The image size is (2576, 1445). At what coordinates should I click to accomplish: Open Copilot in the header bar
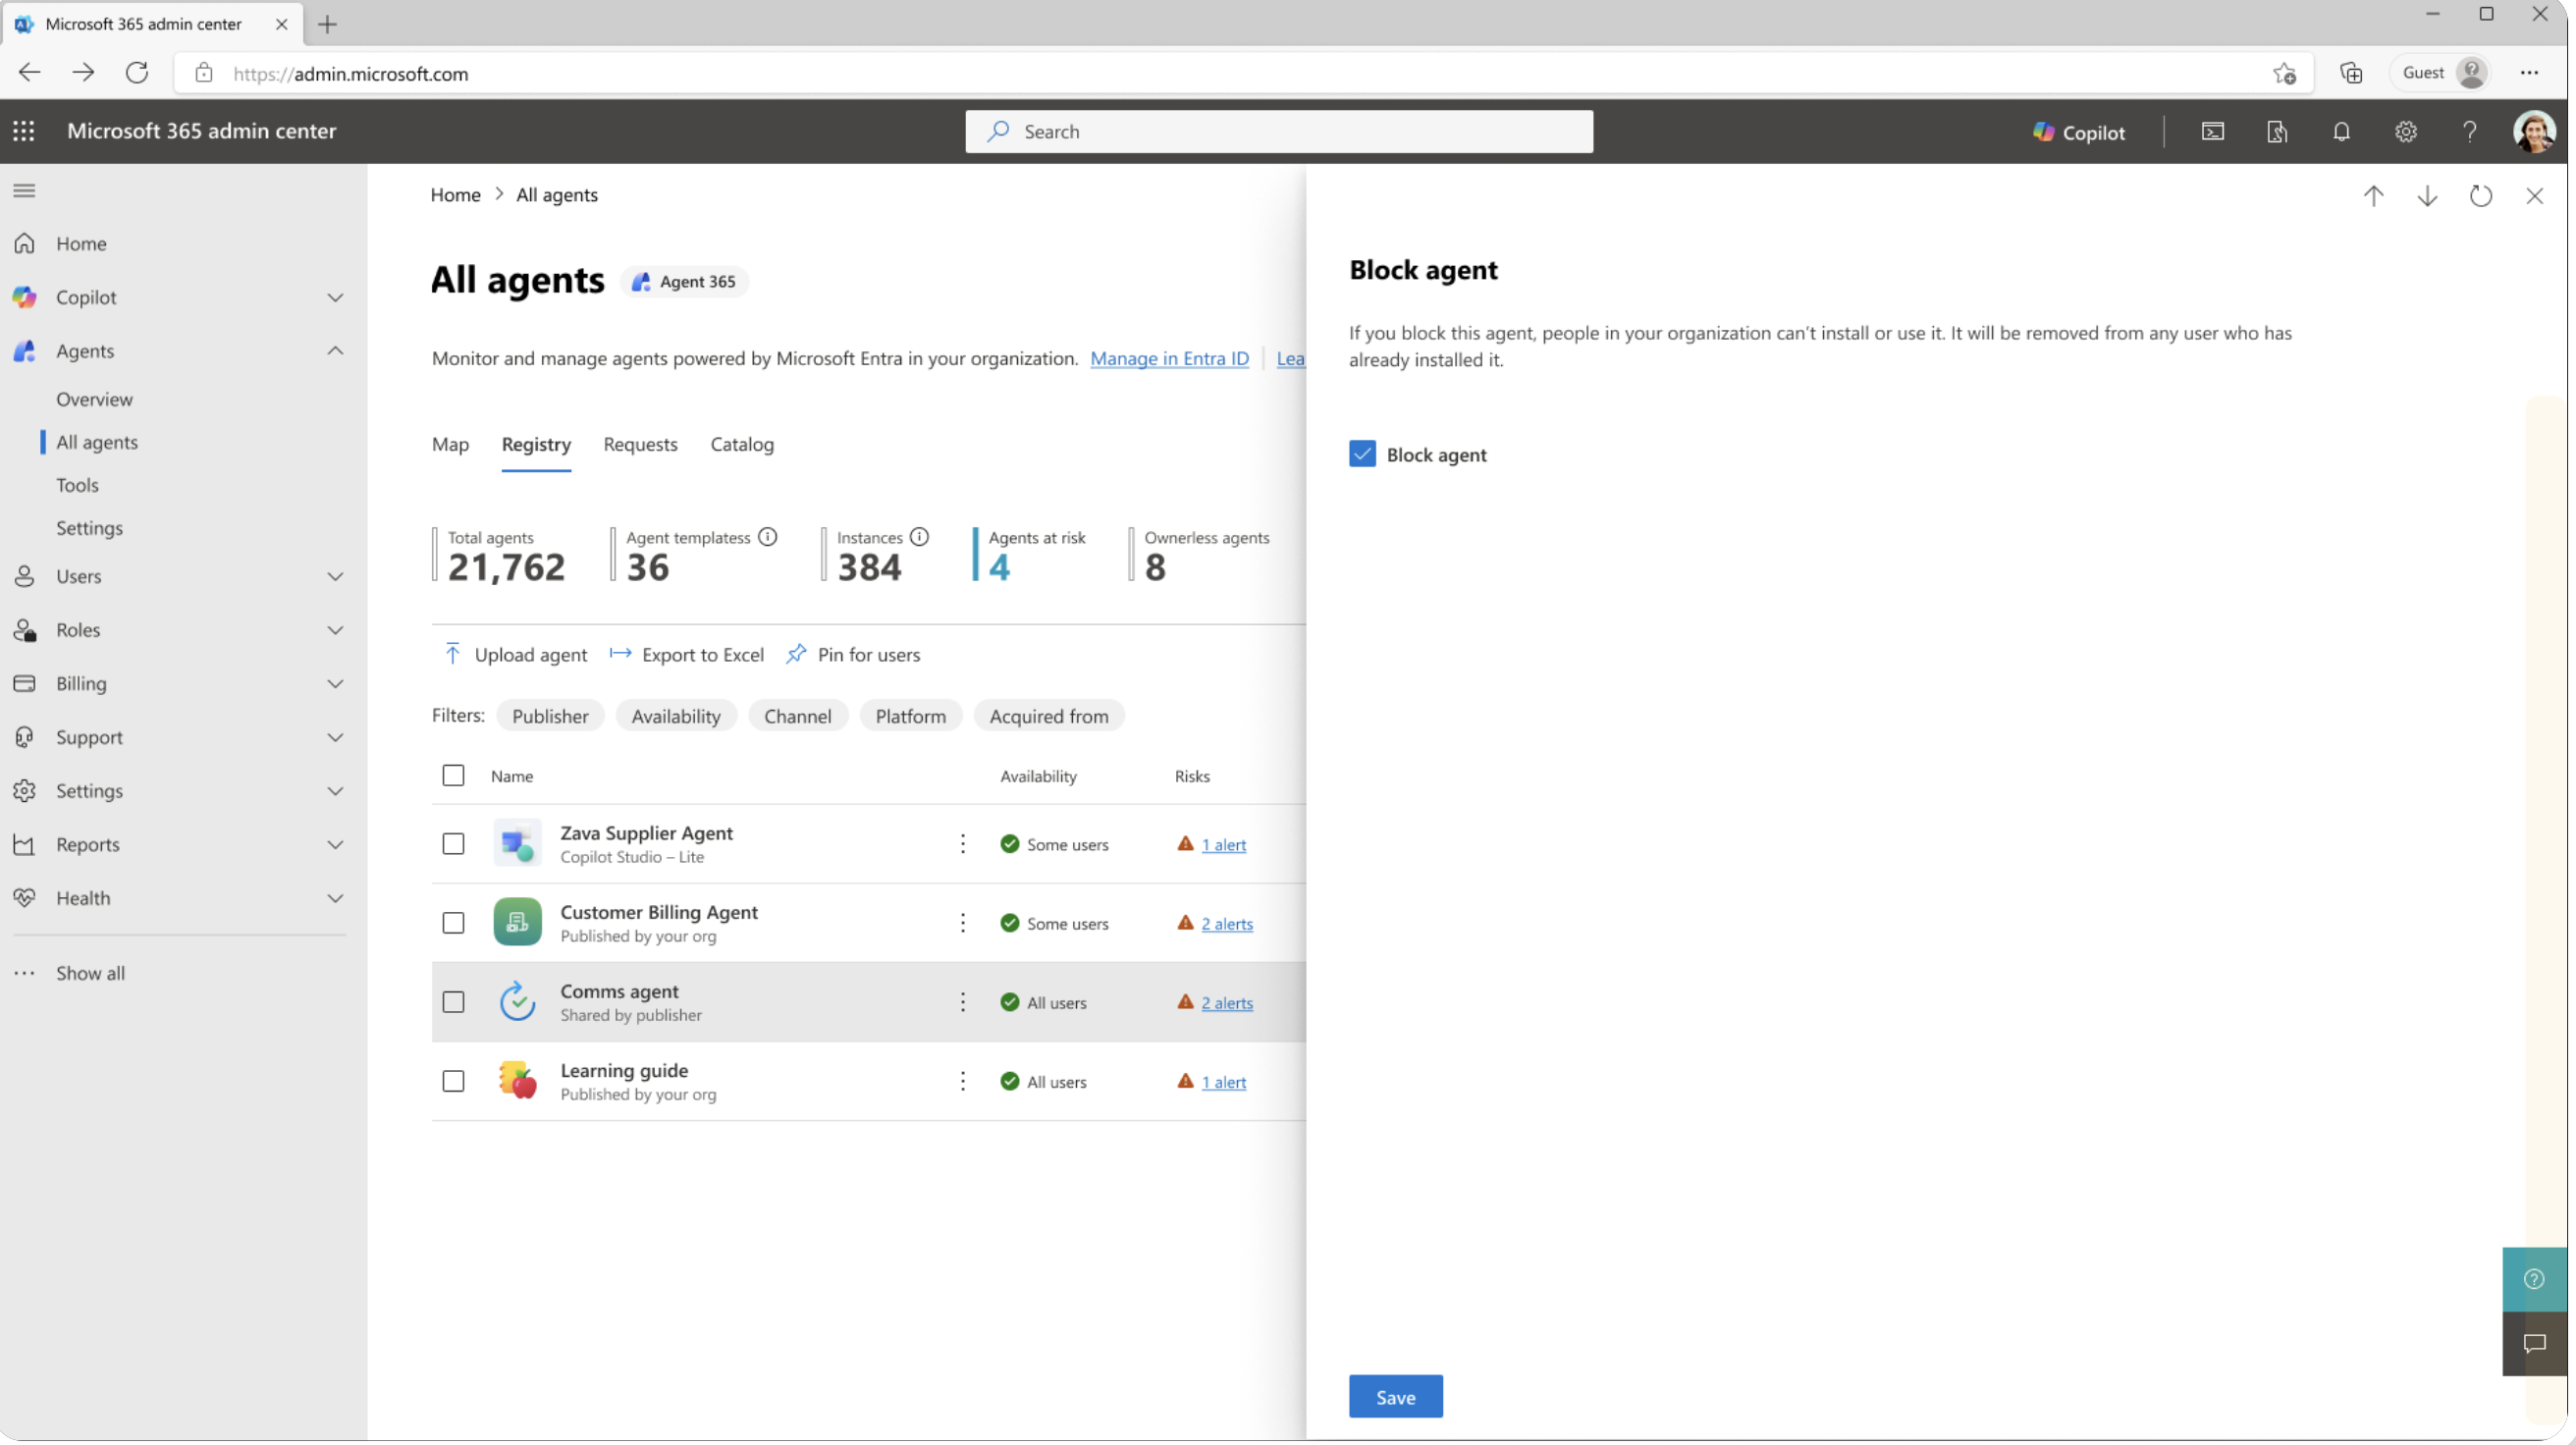2079,132
